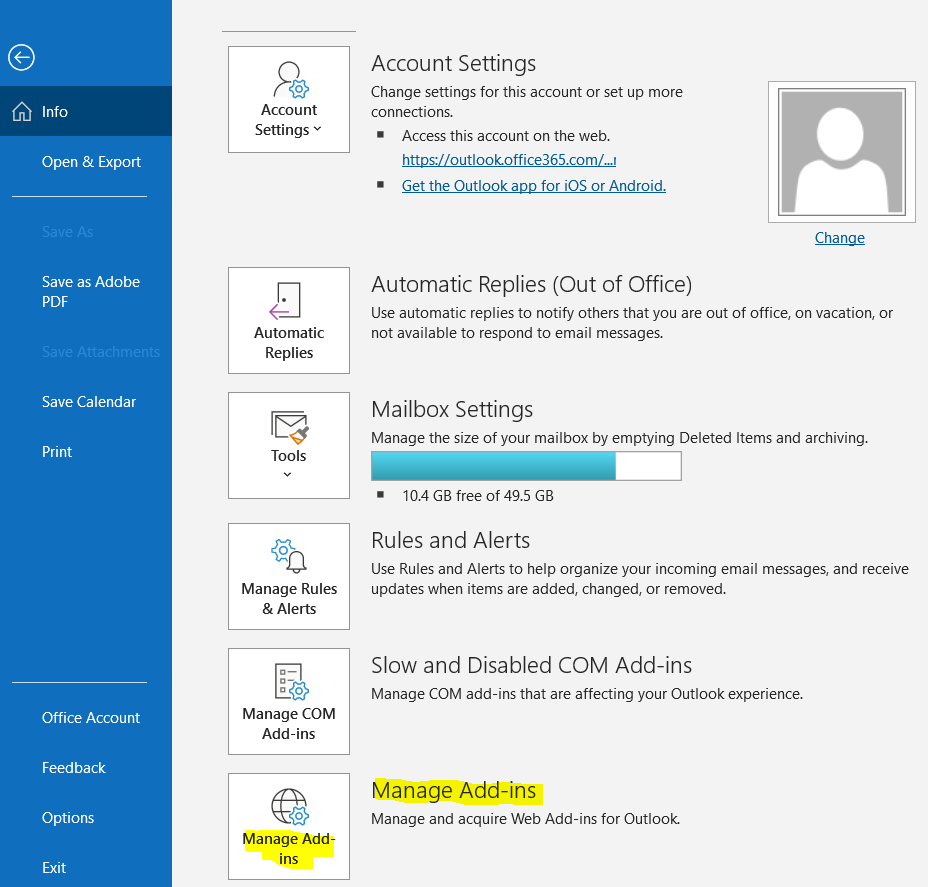Open the Account Settings person-gear icon
928x887 pixels.
click(291, 79)
